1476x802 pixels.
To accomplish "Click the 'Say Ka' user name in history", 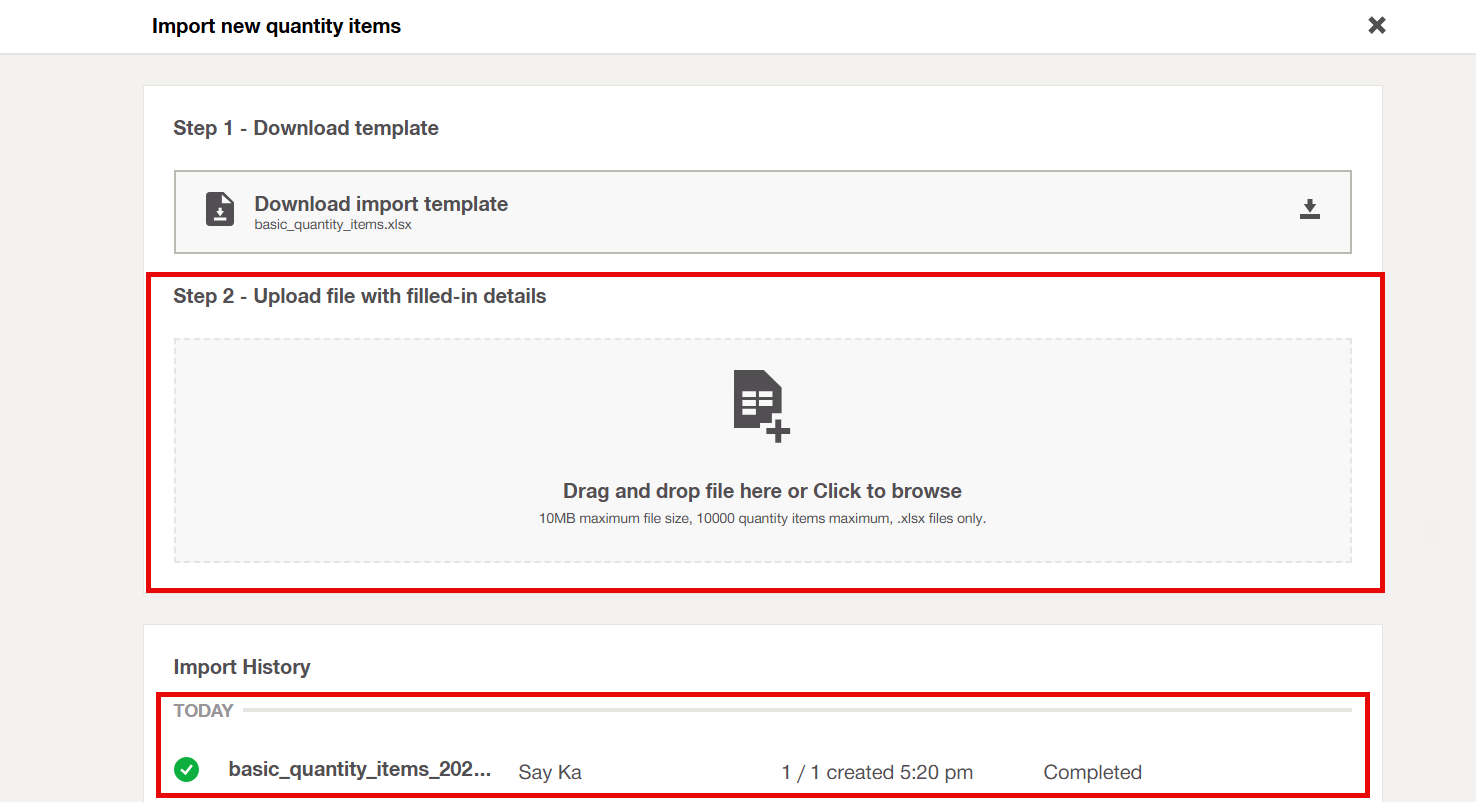I will 550,772.
